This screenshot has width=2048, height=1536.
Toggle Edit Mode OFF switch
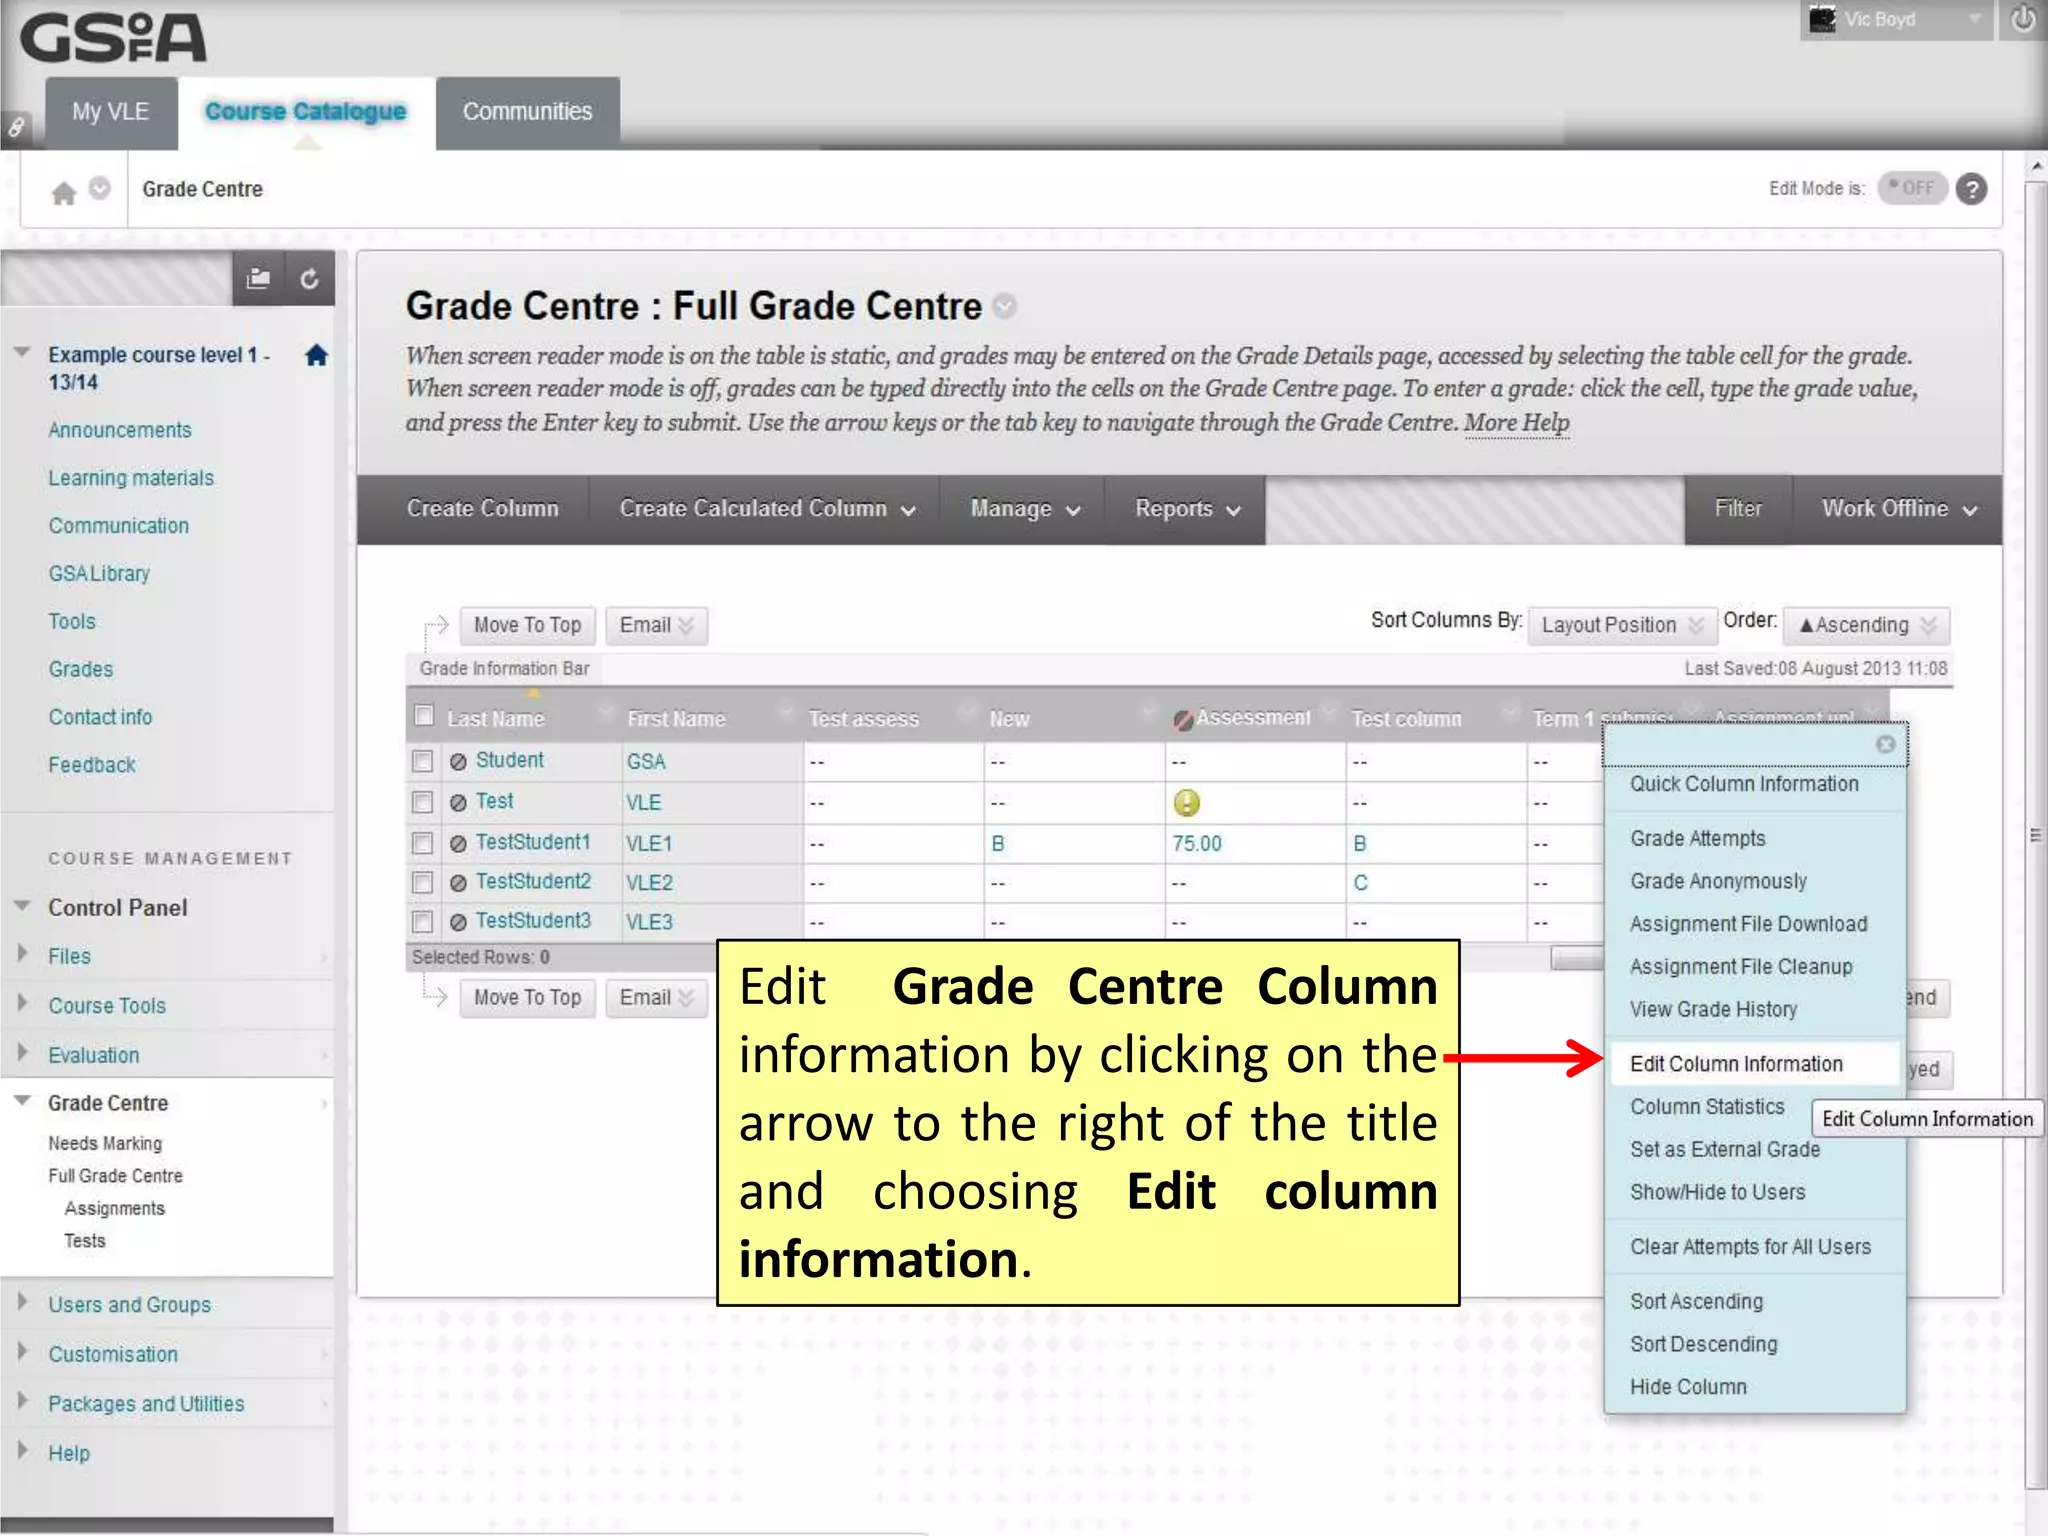tap(1912, 188)
